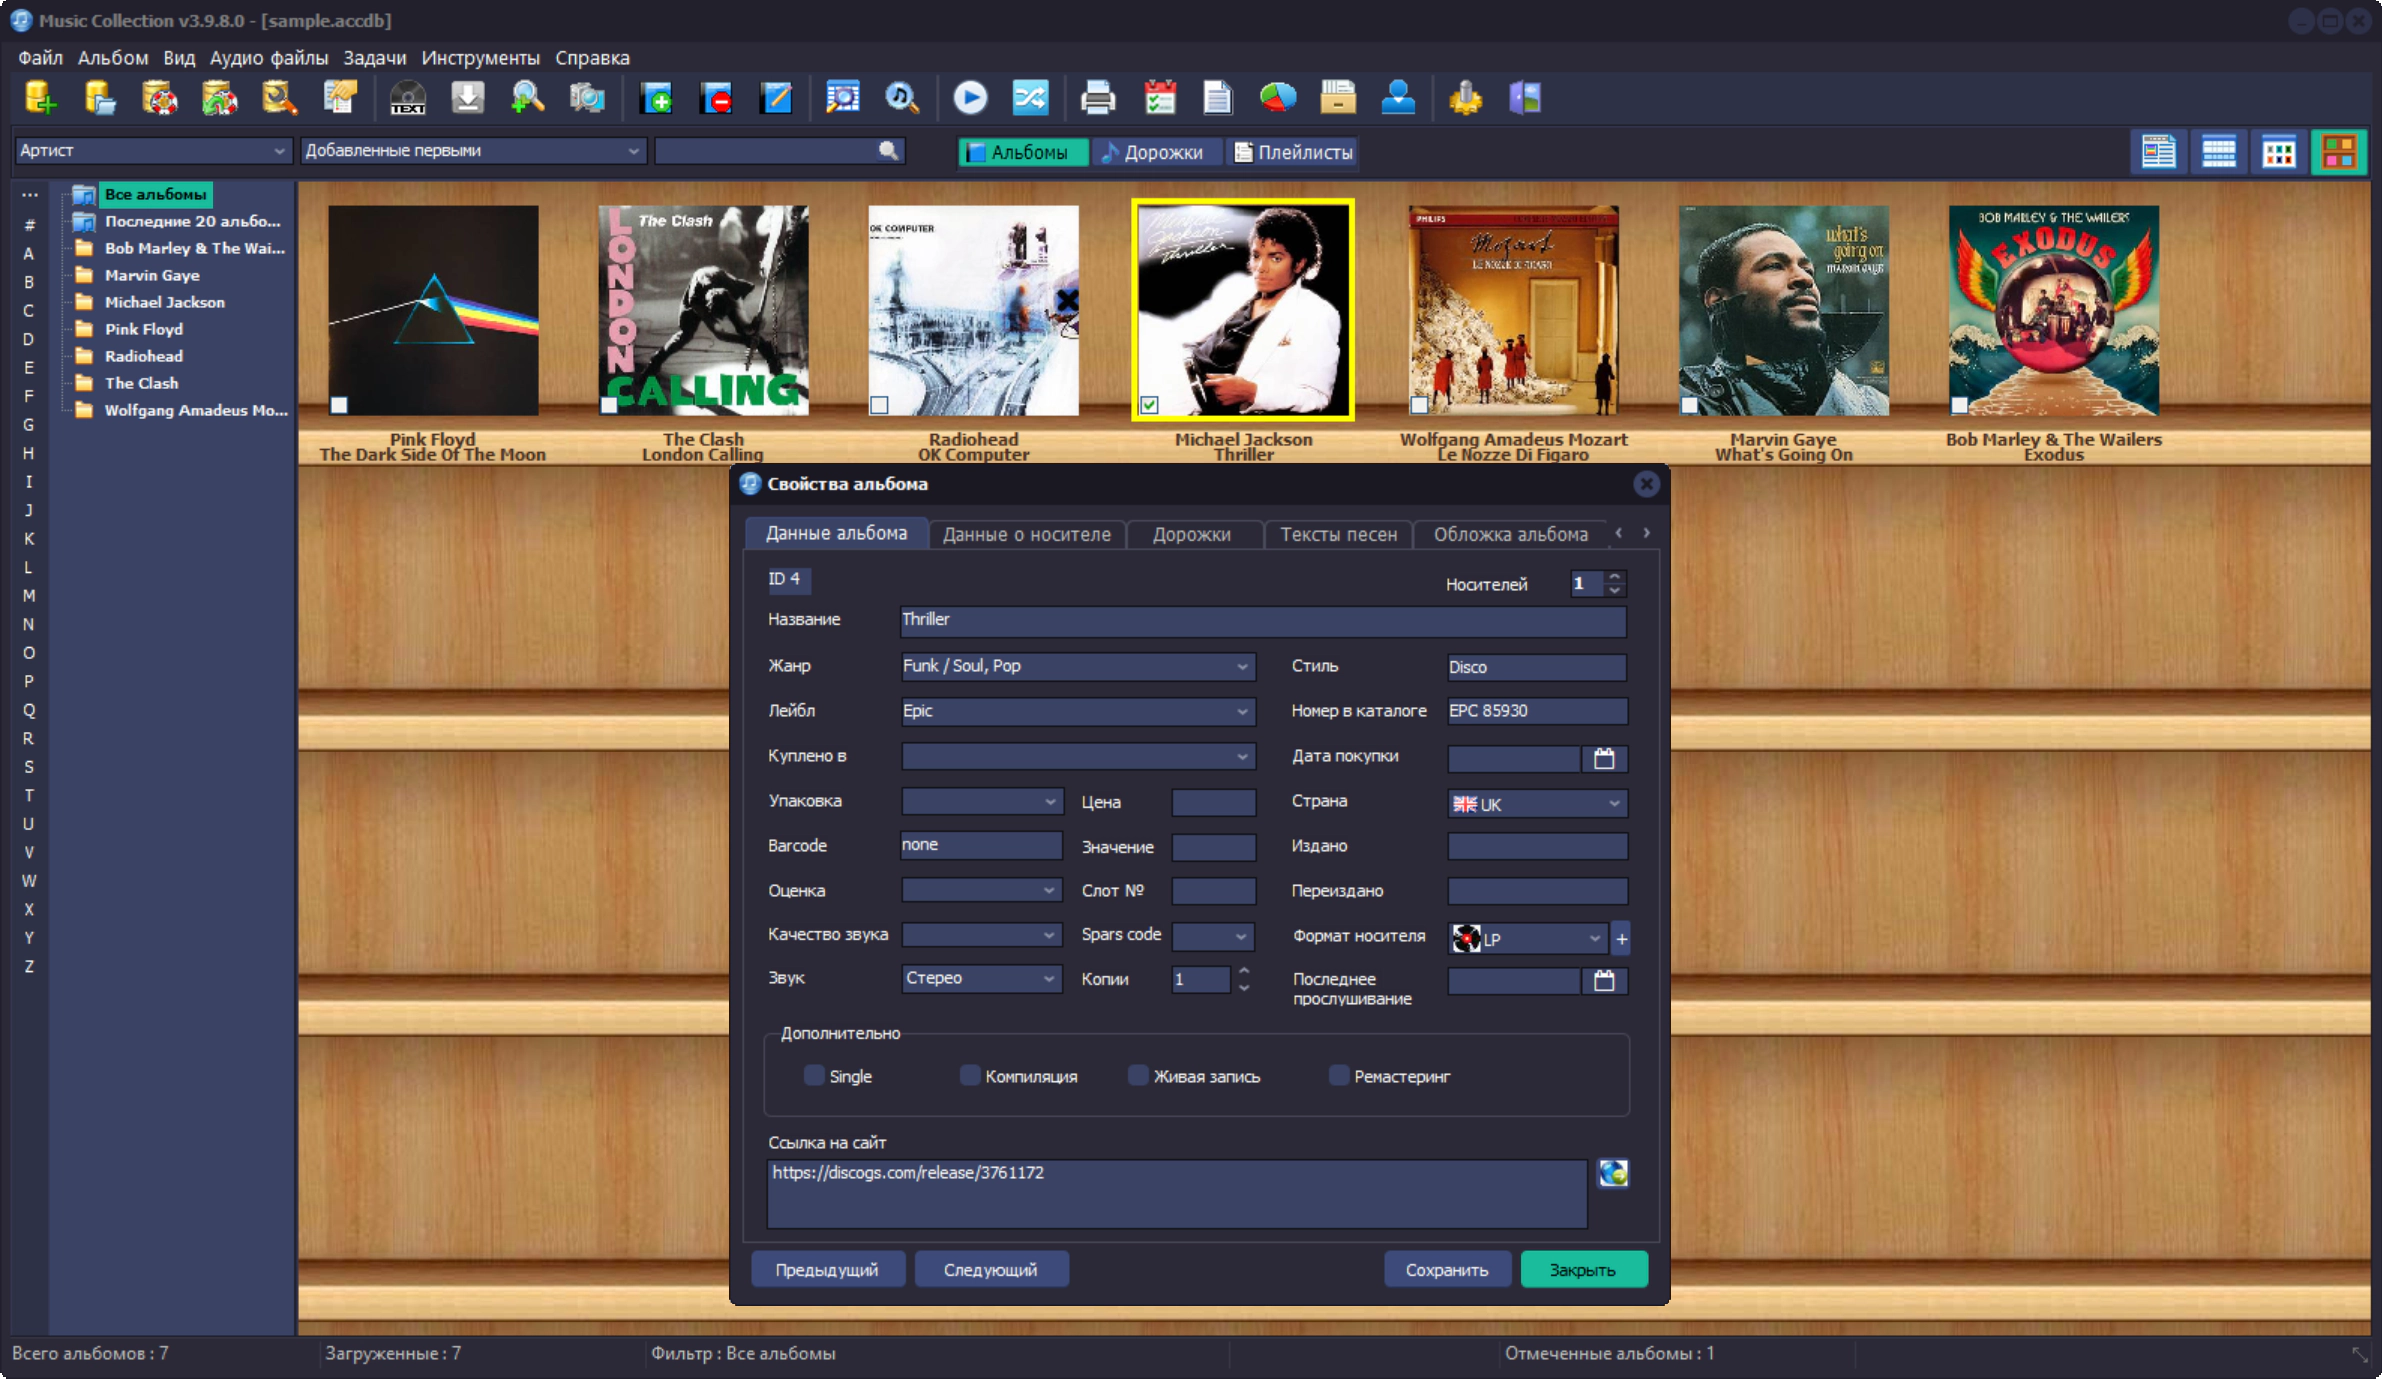Add media format with plus button
2382x1379 pixels.
(1621, 938)
